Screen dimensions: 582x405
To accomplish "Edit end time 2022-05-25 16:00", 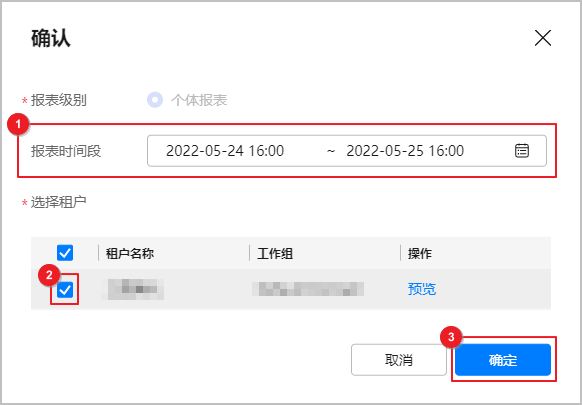I will pos(405,151).
